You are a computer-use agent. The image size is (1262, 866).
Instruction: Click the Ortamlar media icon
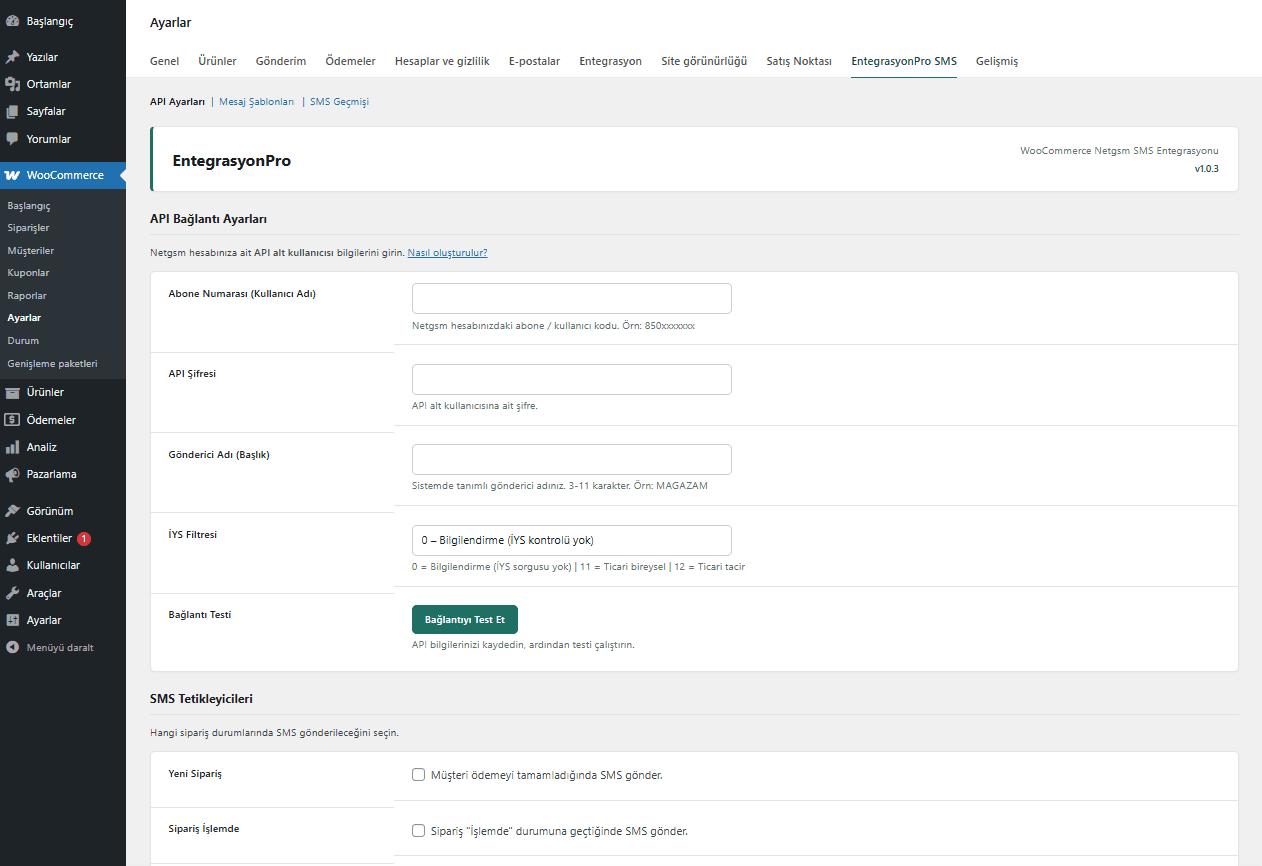click(x=12, y=84)
